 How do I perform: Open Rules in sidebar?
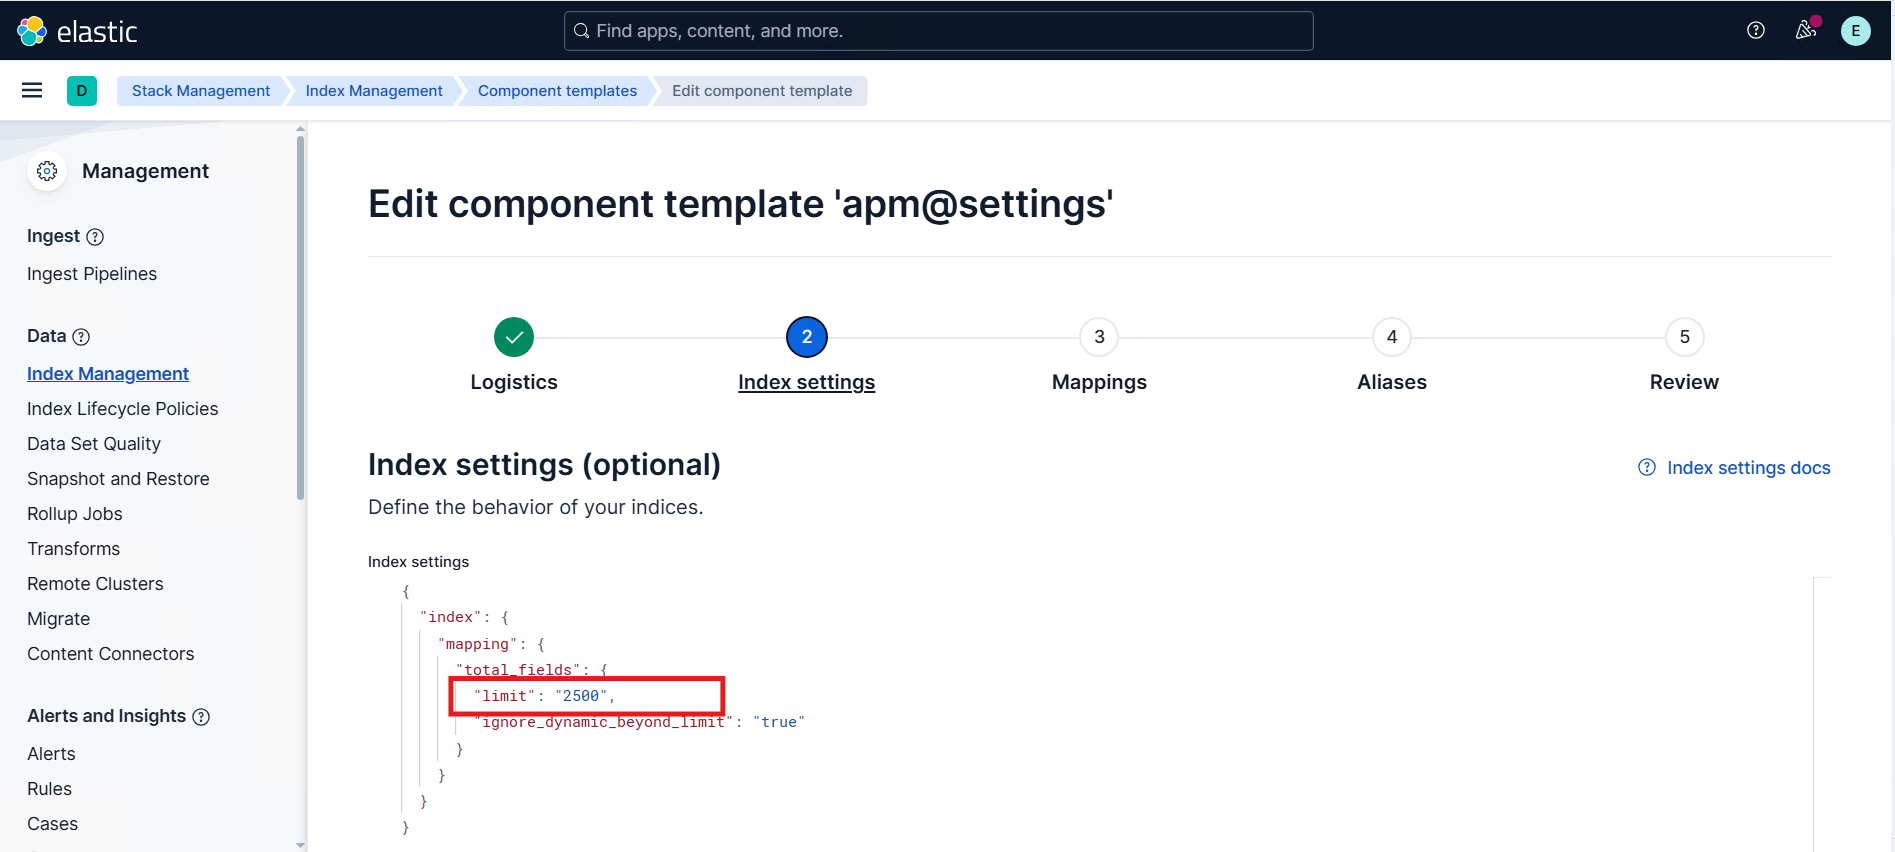click(49, 789)
